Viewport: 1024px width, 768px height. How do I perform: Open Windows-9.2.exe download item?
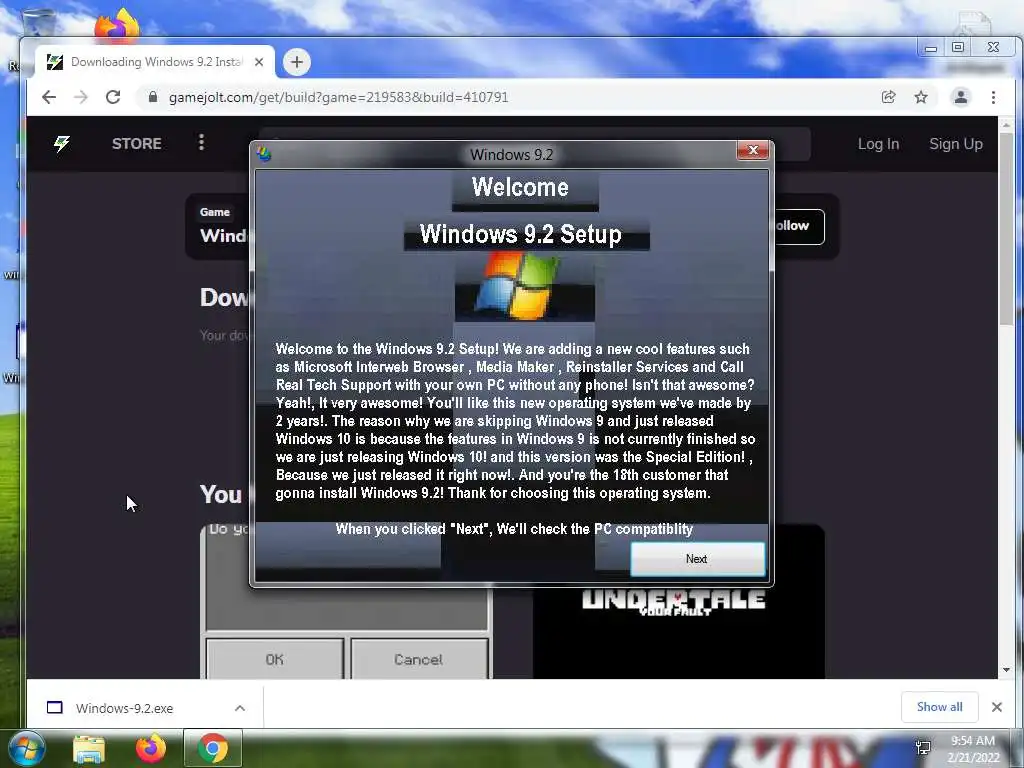124,708
